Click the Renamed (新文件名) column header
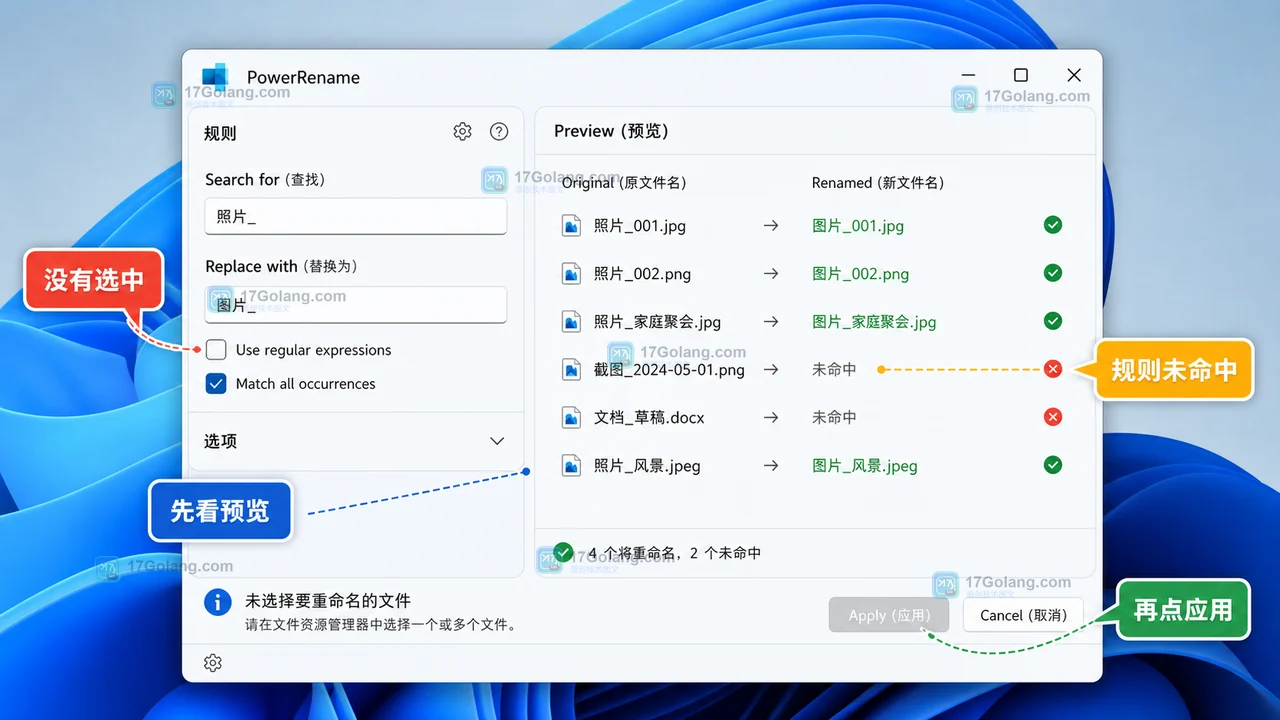 [x=878, y=183]
